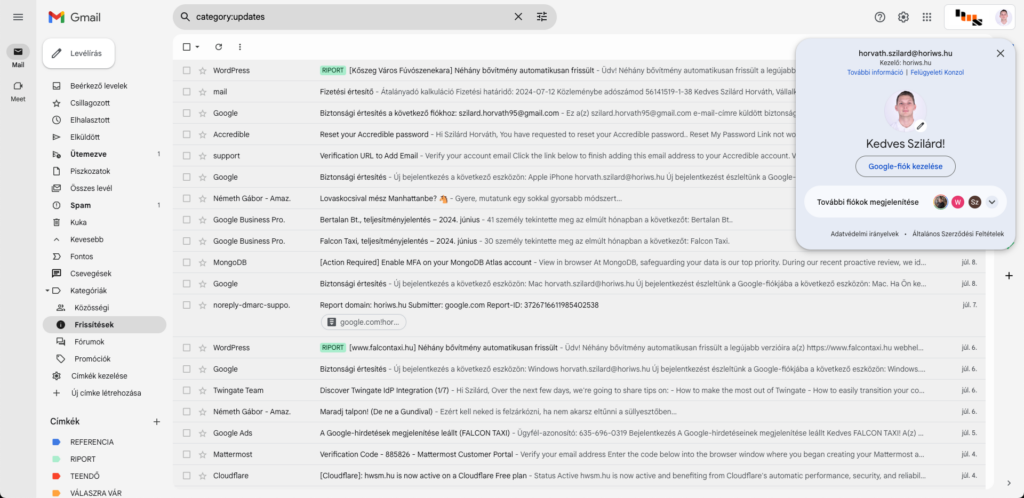This screenshot has height=498, width=1024.
Task: Collapse the Kategóriák tree
Action: point(47,290)
